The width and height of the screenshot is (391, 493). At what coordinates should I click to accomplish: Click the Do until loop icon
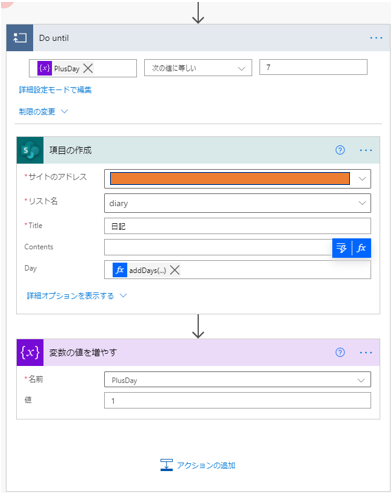20,38
